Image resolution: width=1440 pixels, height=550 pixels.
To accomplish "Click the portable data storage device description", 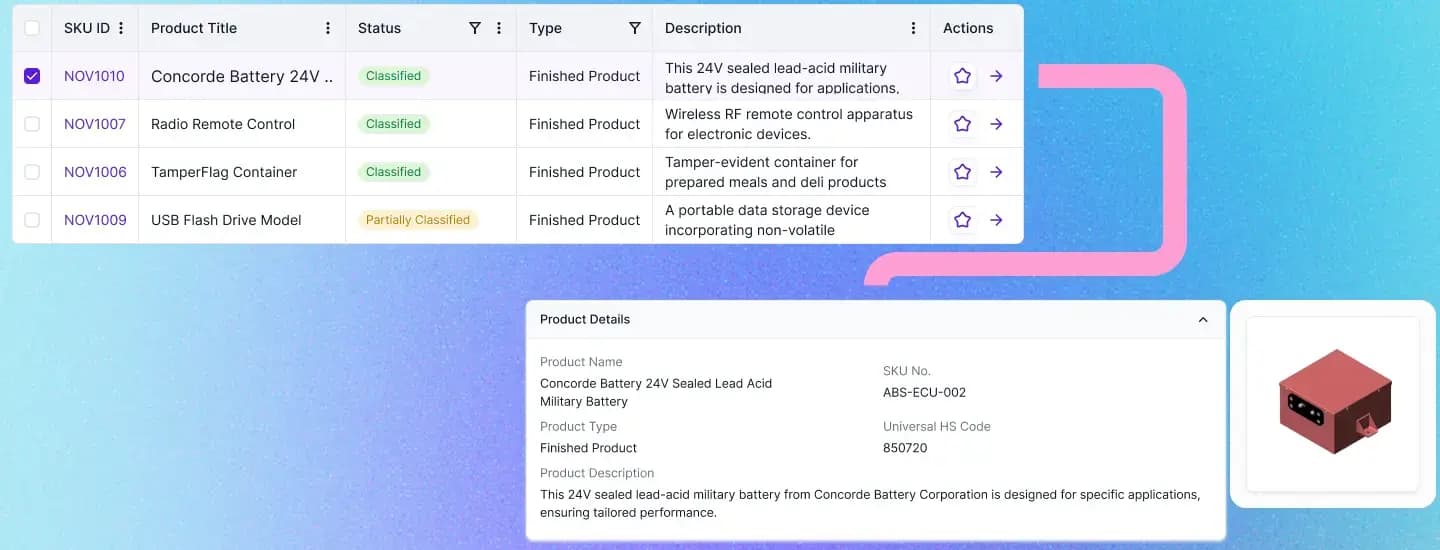I will pos(767,220).
